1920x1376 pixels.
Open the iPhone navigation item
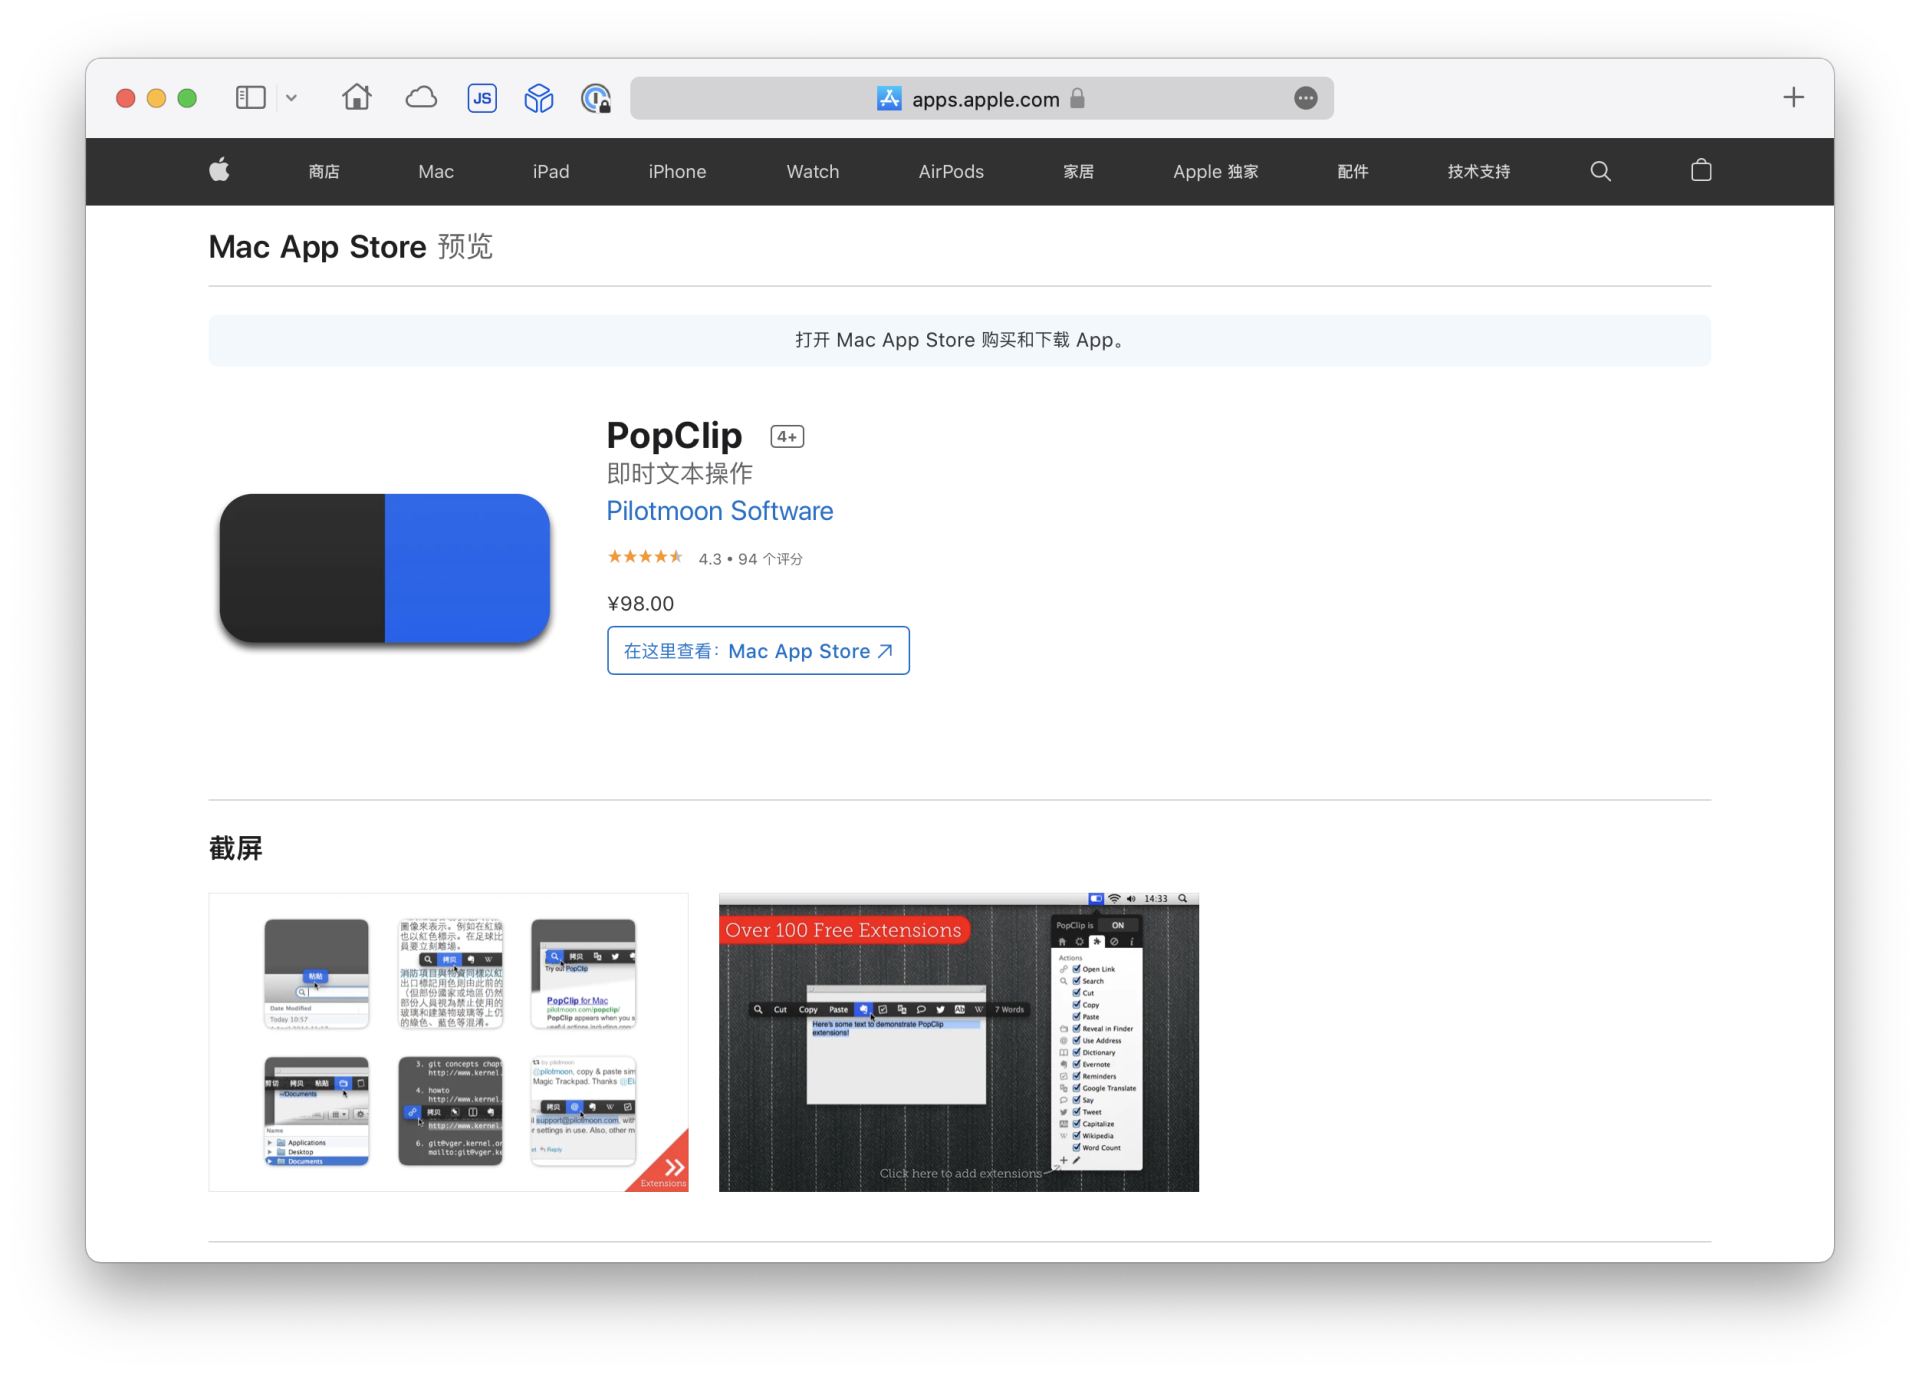pos(677,171)
